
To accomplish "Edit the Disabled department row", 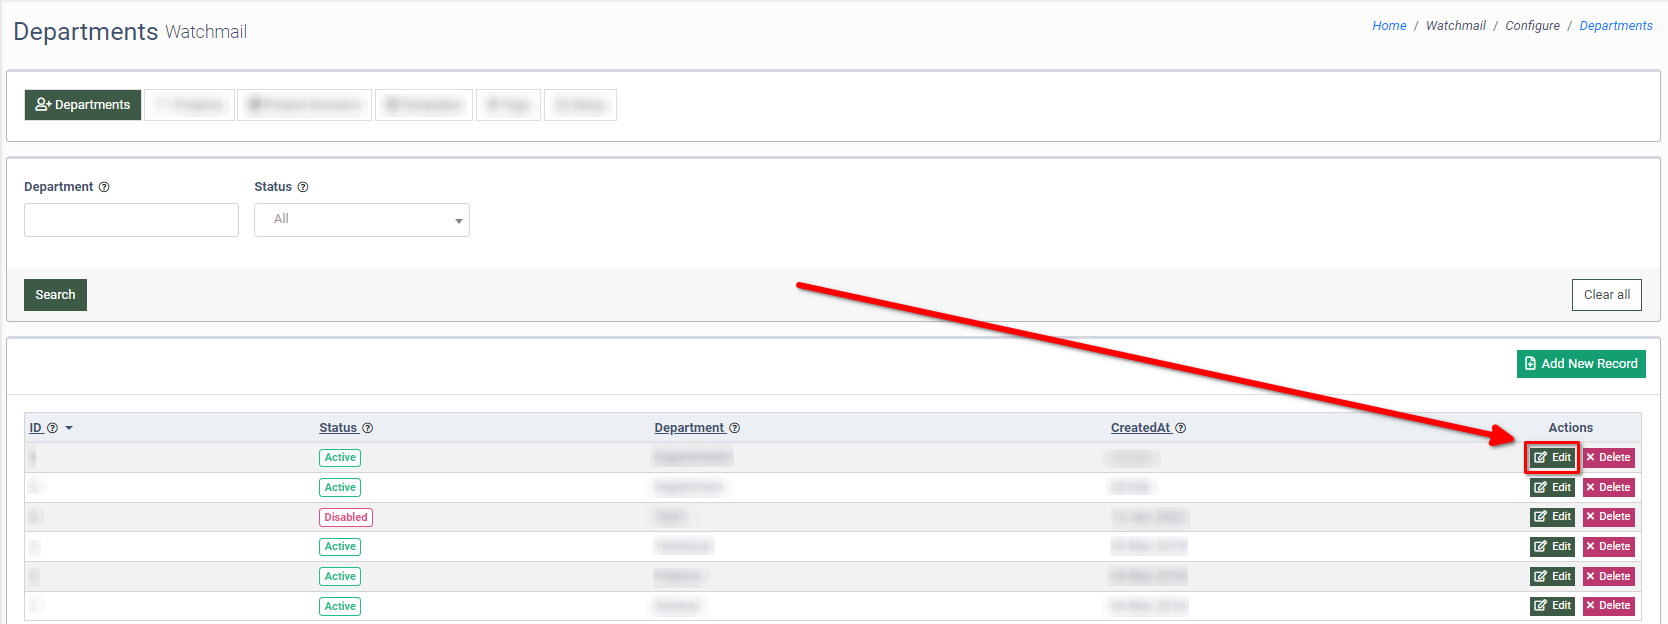I will point(1552,517).
